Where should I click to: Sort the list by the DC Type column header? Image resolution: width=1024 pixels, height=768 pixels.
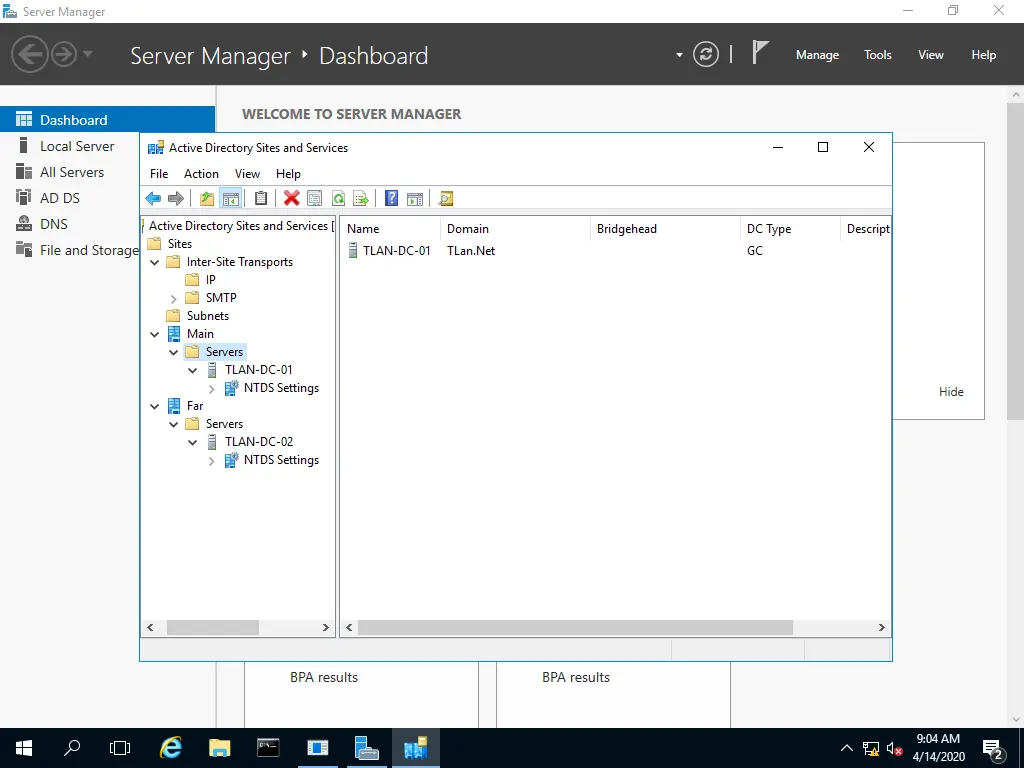789,229
